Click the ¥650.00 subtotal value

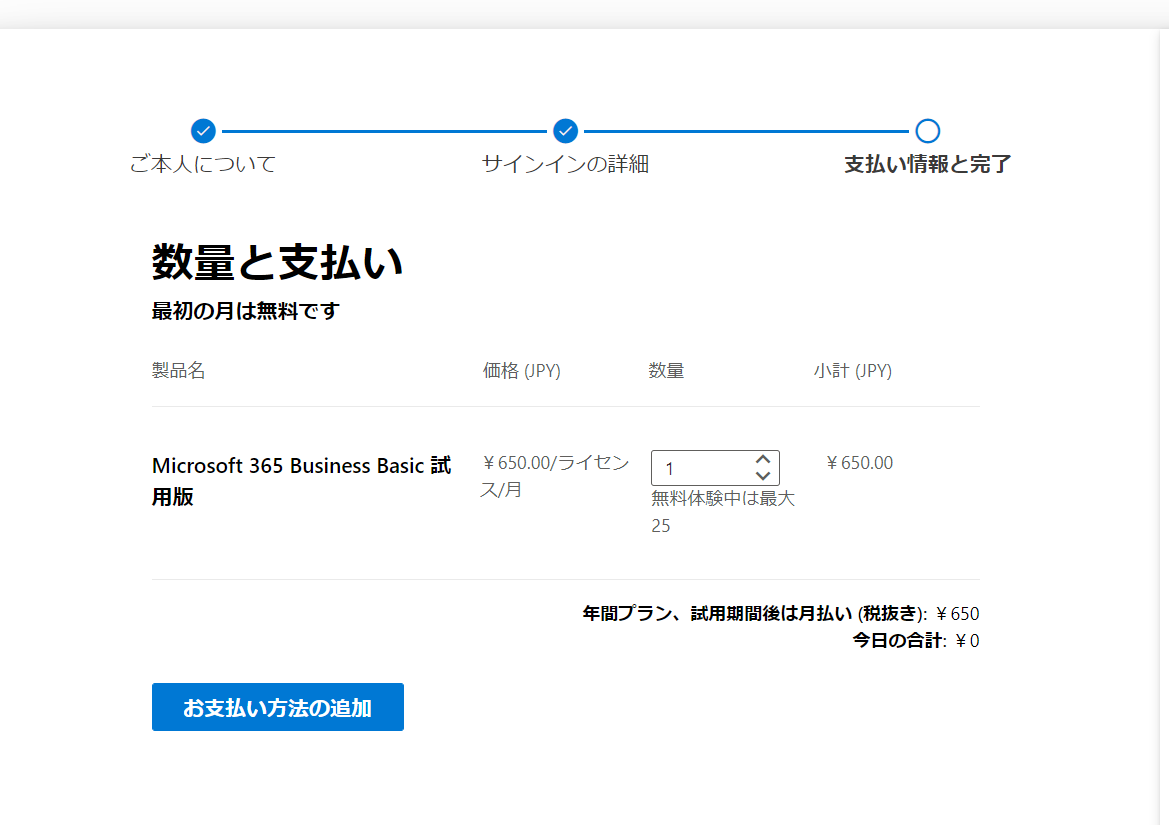click(x=859, y=463)
